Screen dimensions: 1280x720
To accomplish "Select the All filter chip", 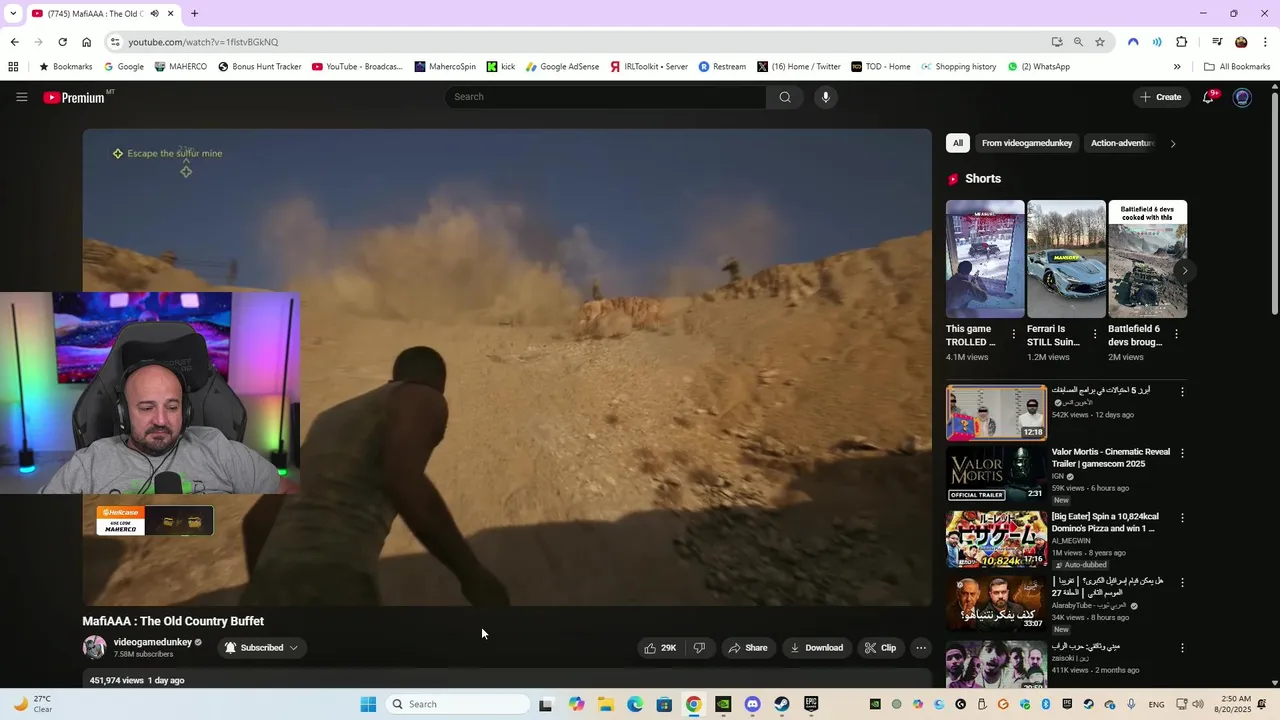I will [x=957, y=143].
